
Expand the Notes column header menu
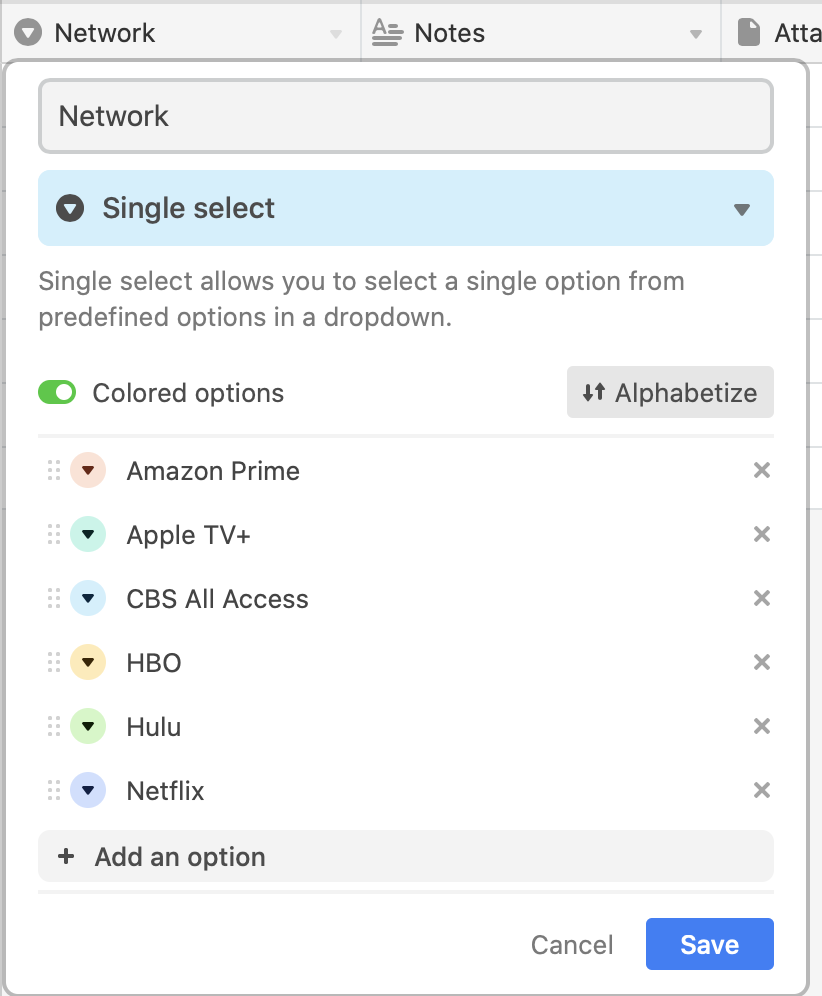(696, 34)
